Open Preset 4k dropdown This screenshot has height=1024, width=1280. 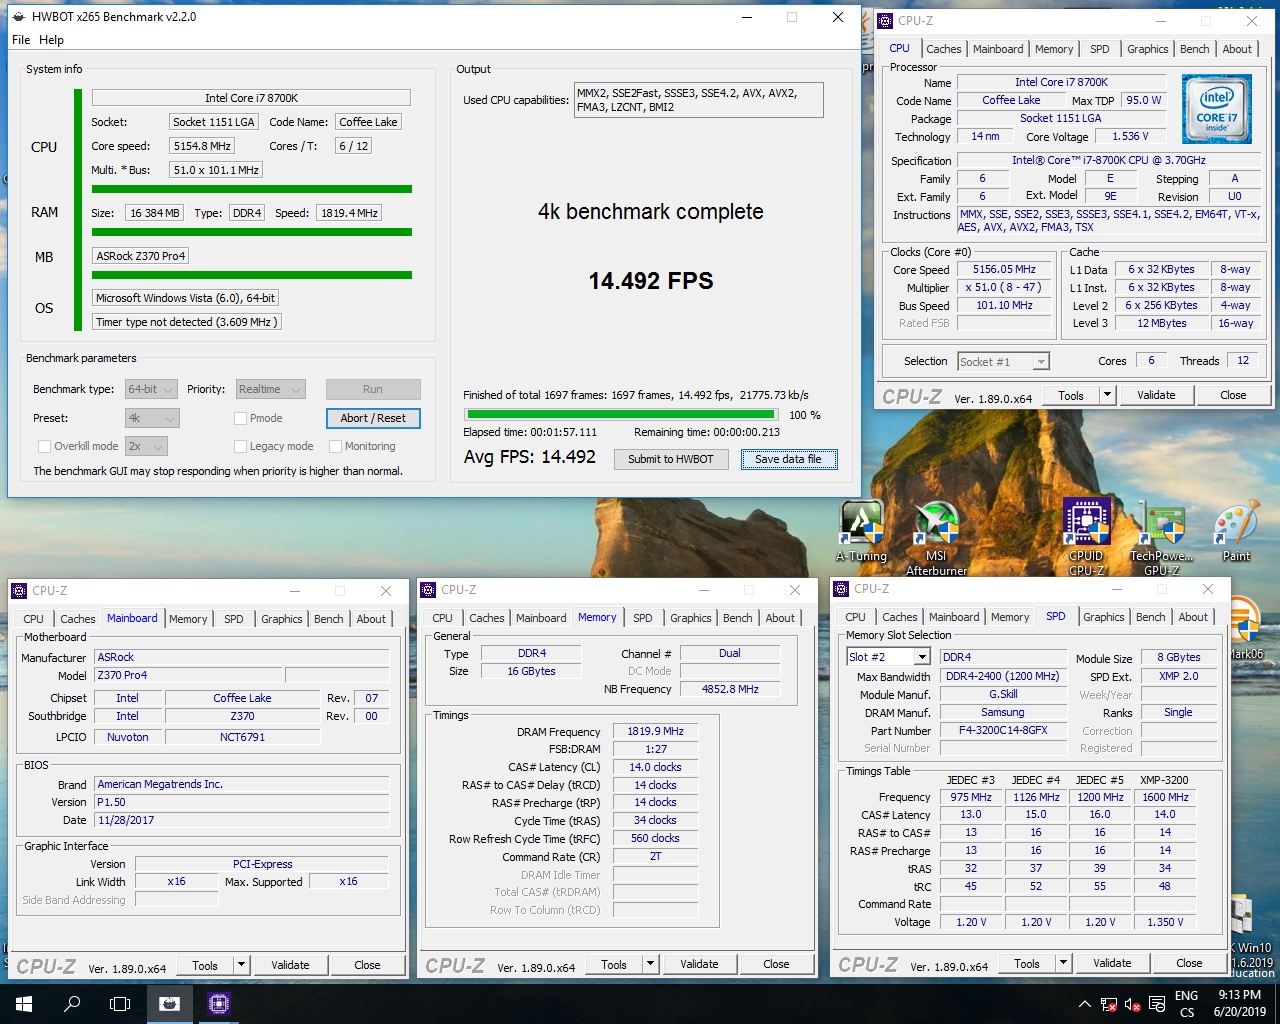click(x=152, y=418)
